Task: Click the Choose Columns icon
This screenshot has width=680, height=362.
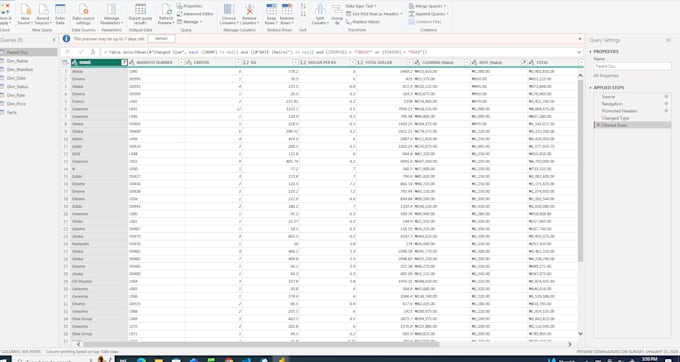Action: coord(229,10)
